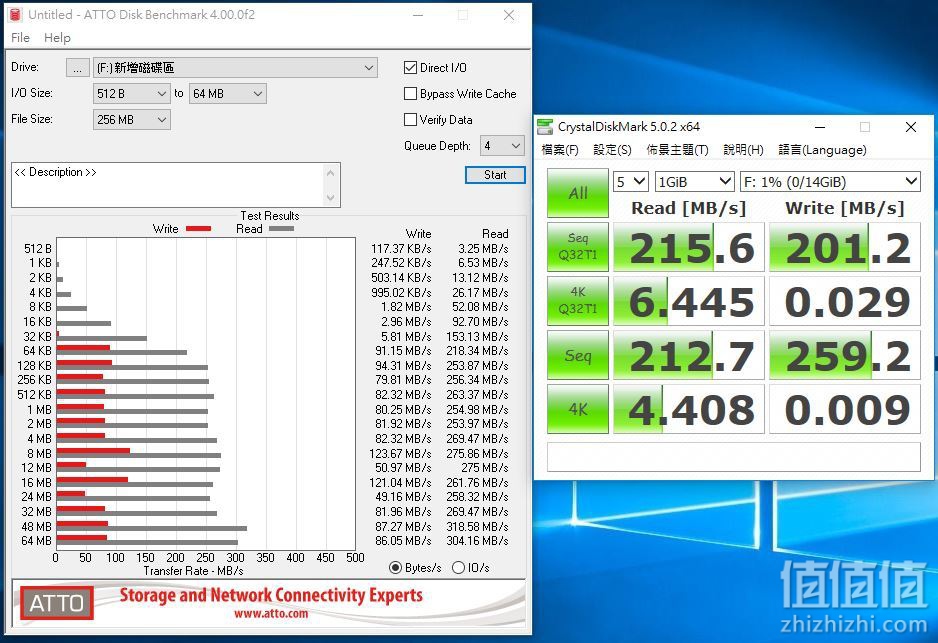Click the Start button in ATTO
Image resolution: width=938 pixels, height=643 pixels.
pos(495,175)
